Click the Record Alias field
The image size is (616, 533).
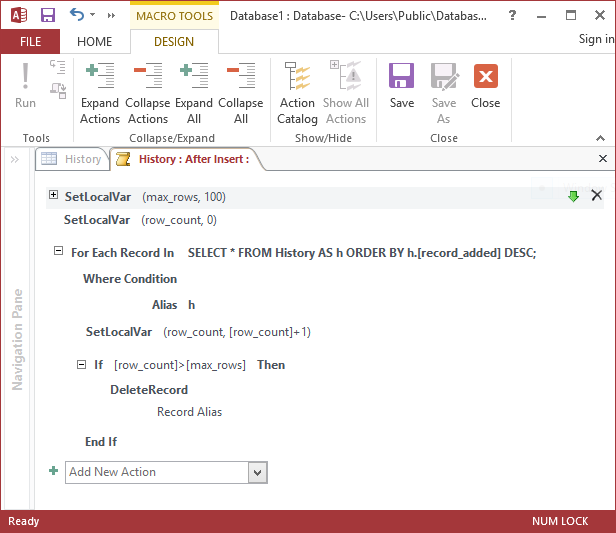[189, 412]
